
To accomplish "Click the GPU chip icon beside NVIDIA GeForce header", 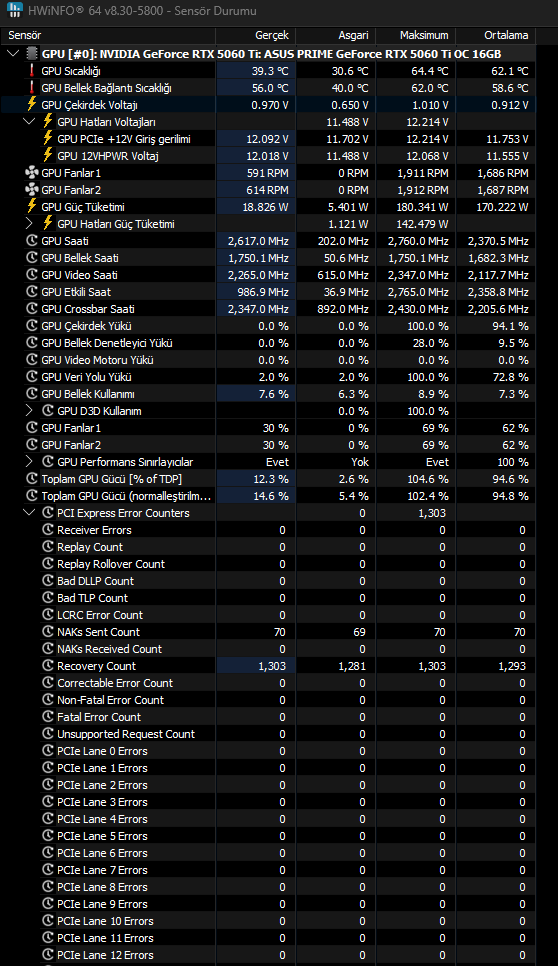I will [x=32, y=54].
